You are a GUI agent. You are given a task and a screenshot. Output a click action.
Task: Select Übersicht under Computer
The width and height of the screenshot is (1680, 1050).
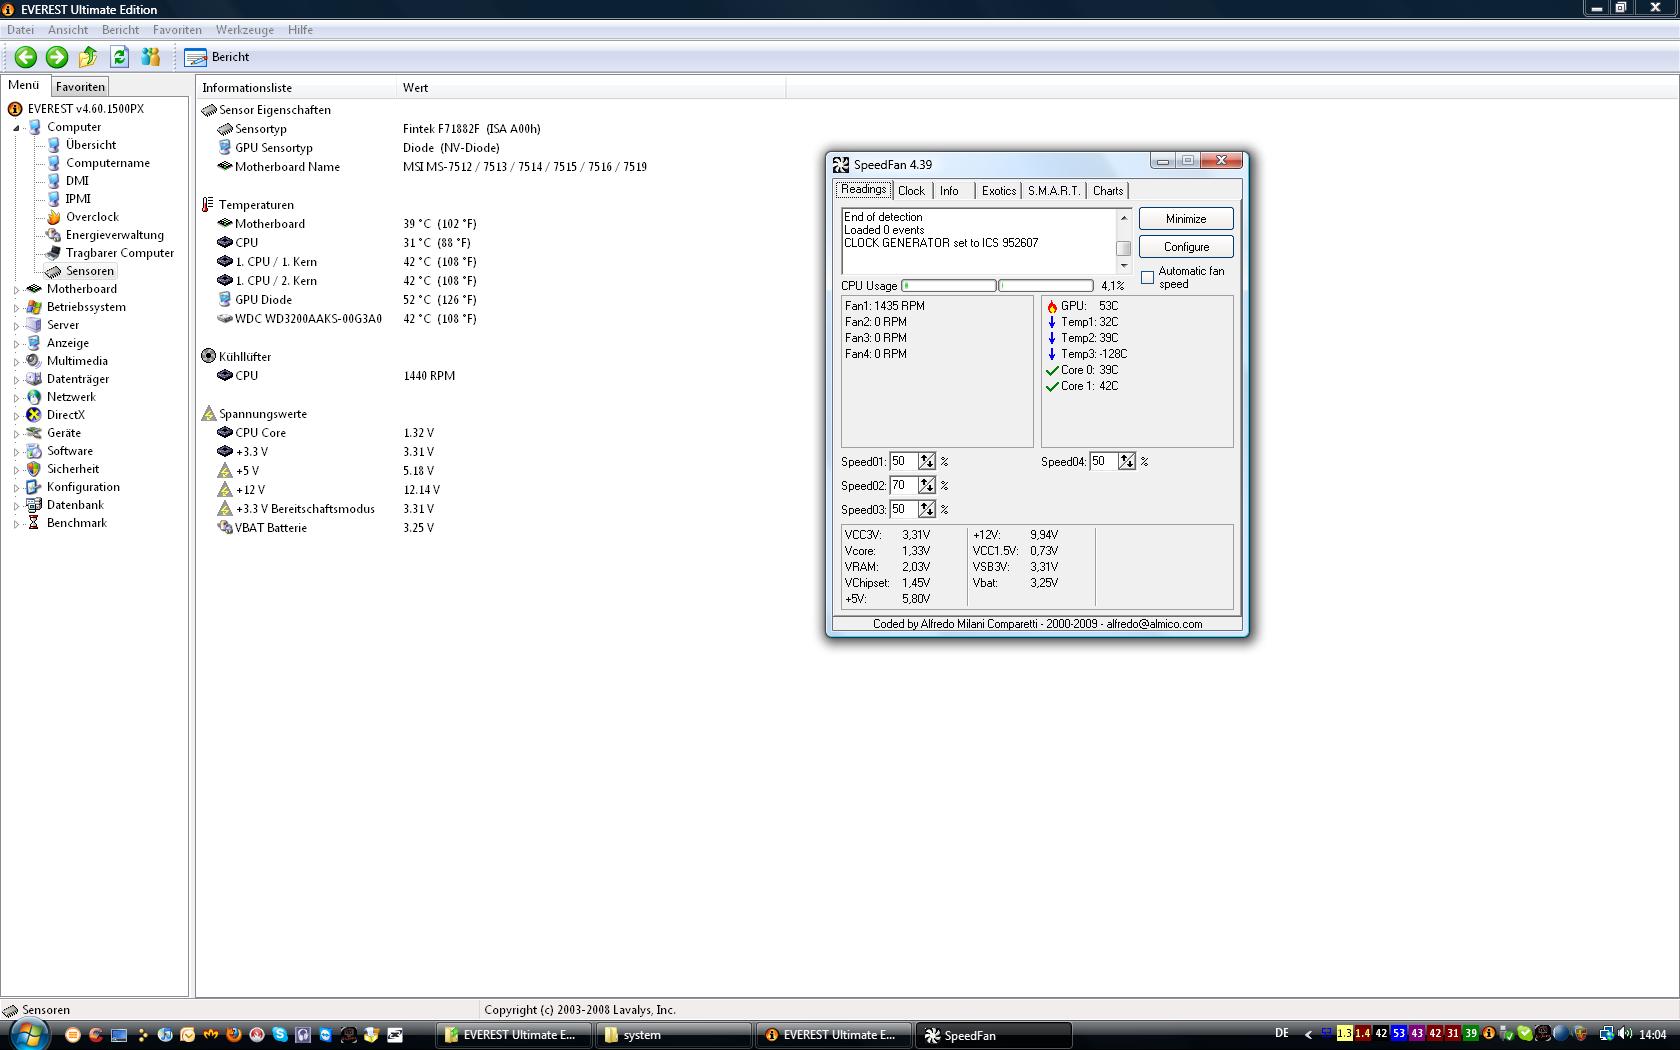pos(91,145)
